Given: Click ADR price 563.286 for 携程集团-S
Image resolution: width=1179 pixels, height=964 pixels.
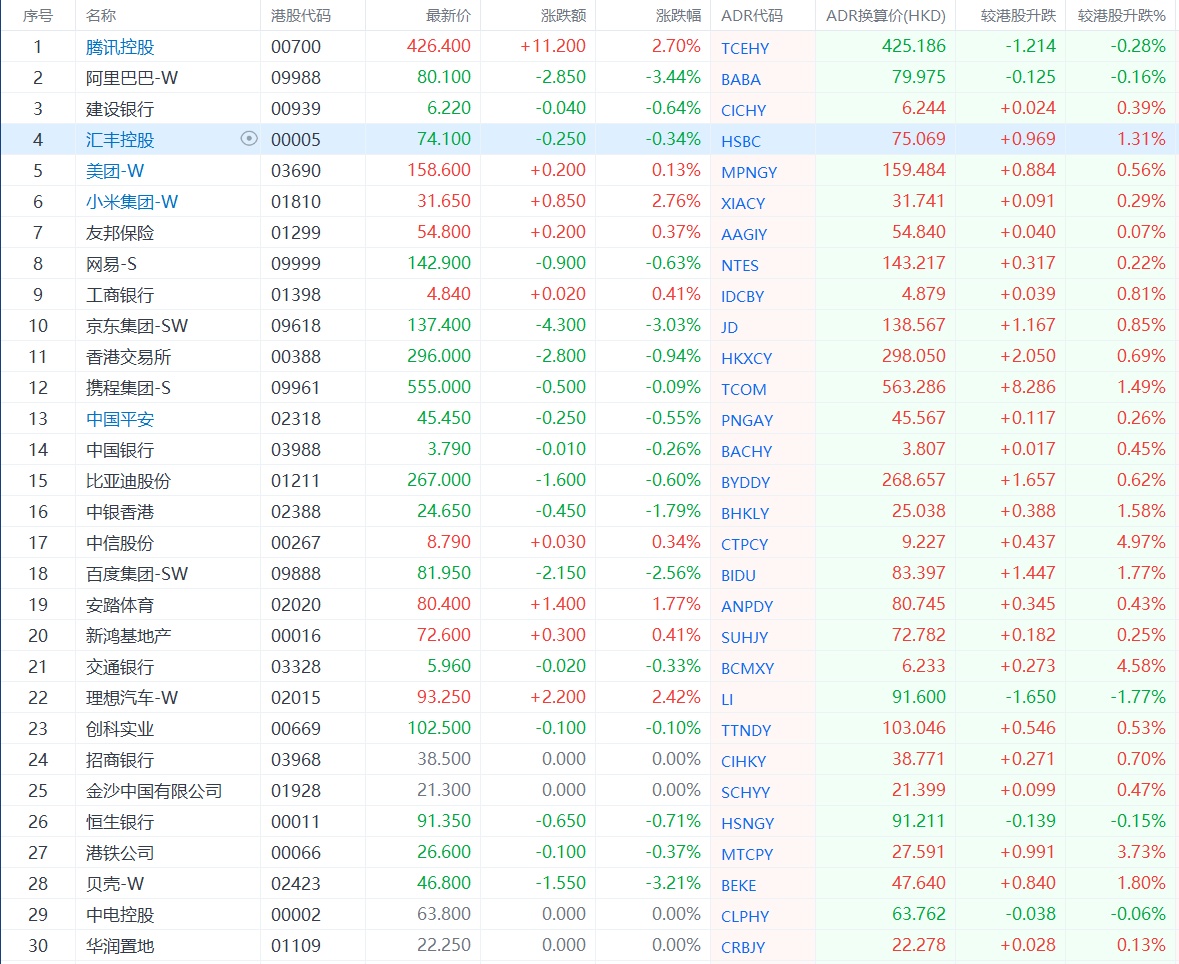Looking at the screenshot, I should [x=914, y=387].
